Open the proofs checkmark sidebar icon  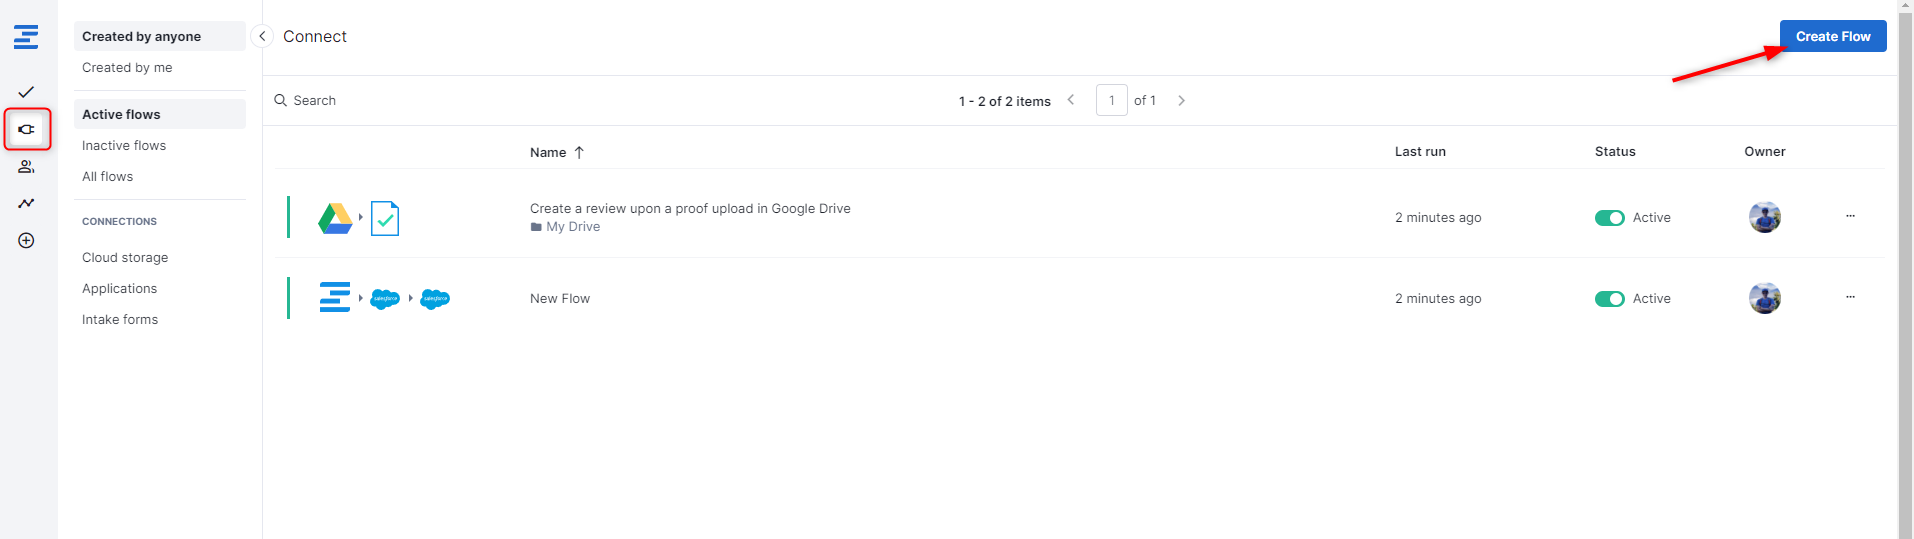coord(26,92)
